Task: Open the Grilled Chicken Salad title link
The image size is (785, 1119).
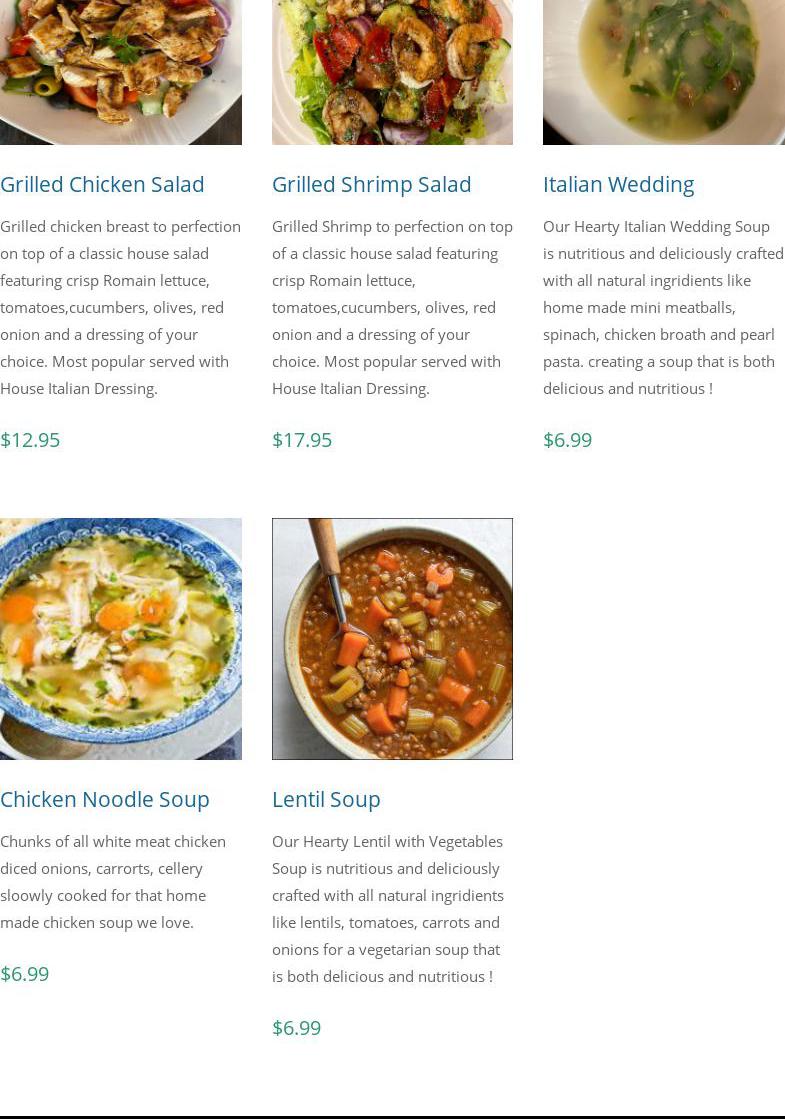Action: [102, 184]
